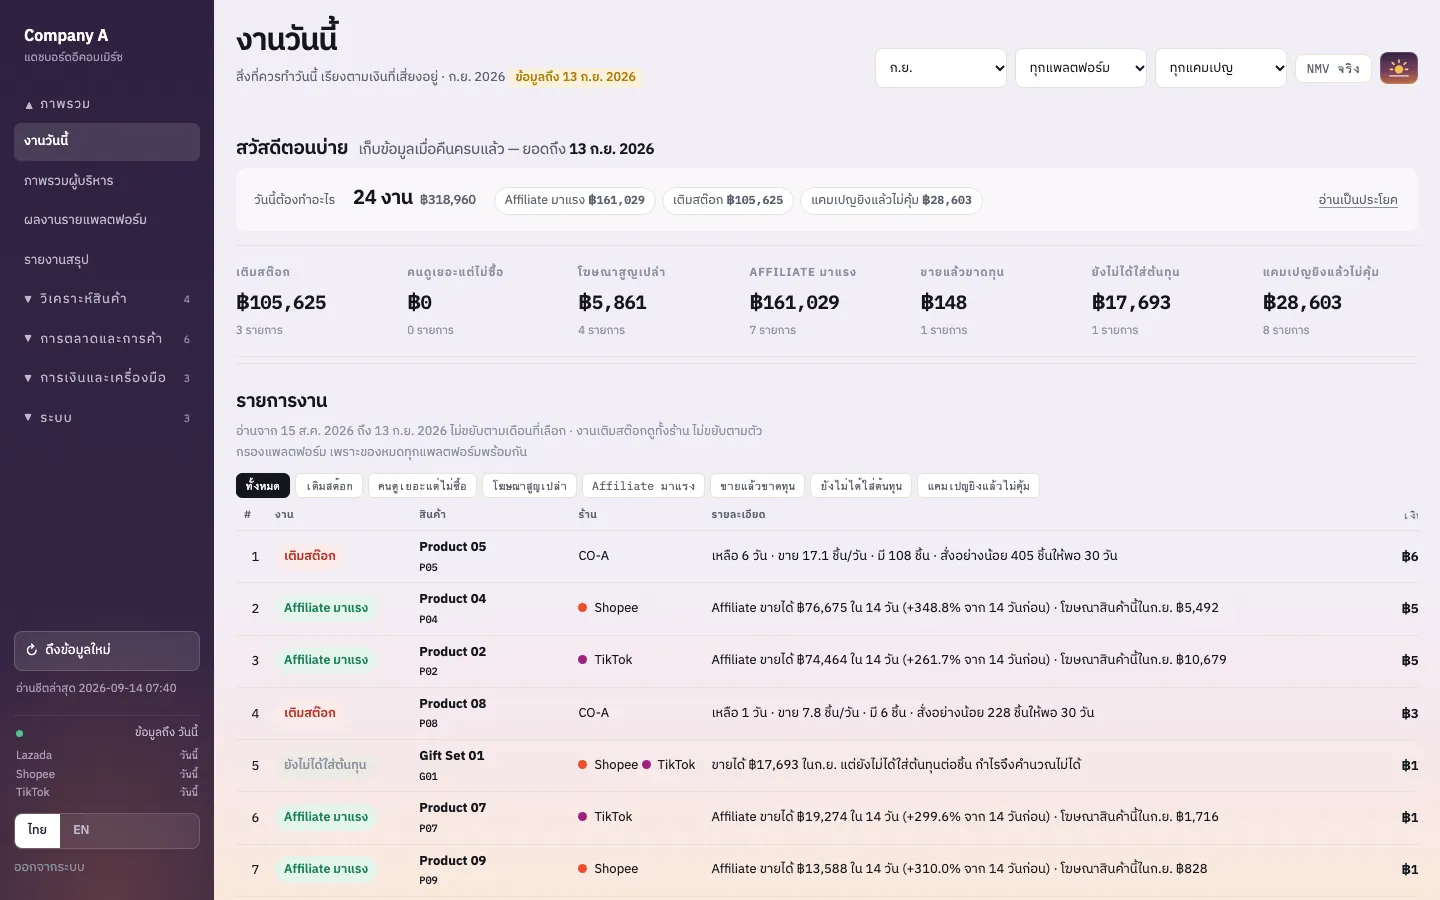Click Product 04 in the task list
The width and height of the screenshot is (1440, 900).
(453, 599)
